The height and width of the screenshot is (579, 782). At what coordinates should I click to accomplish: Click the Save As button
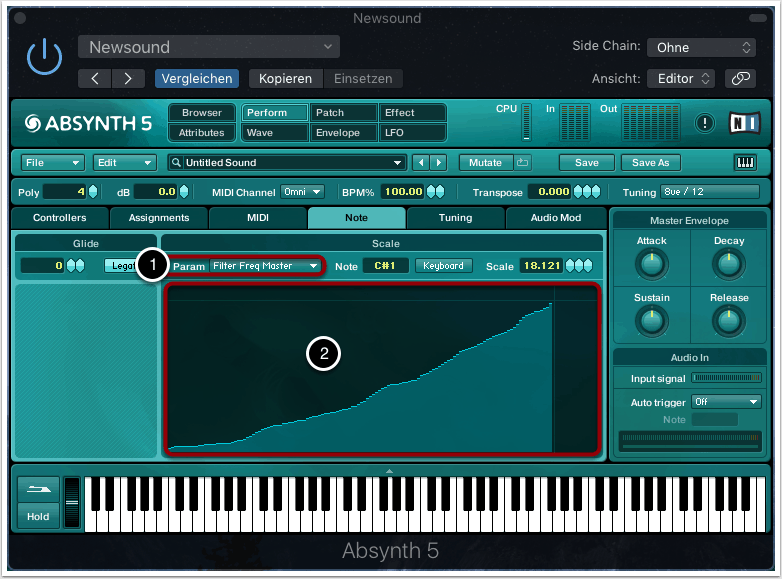(x=650, y=162)
